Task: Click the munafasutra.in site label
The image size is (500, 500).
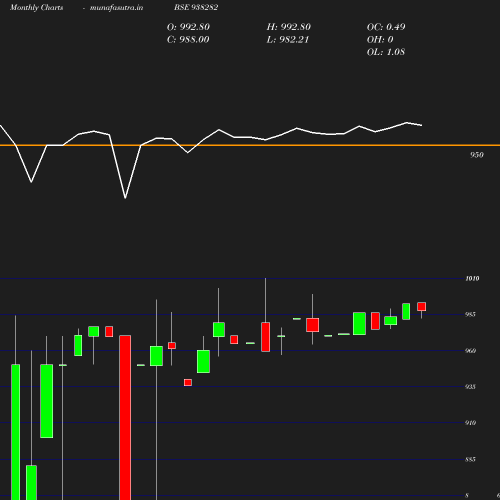Action: coord(116,7)
